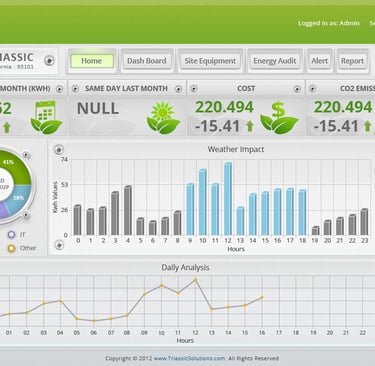The height and width of the screenshot is (366, 375).
Task: Click the sun leaf icon in last month panel
Action: (163, 118)
